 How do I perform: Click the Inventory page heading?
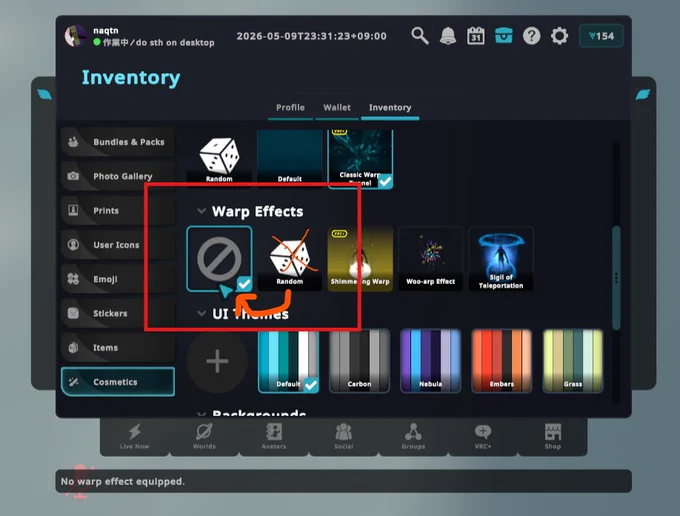131,78
